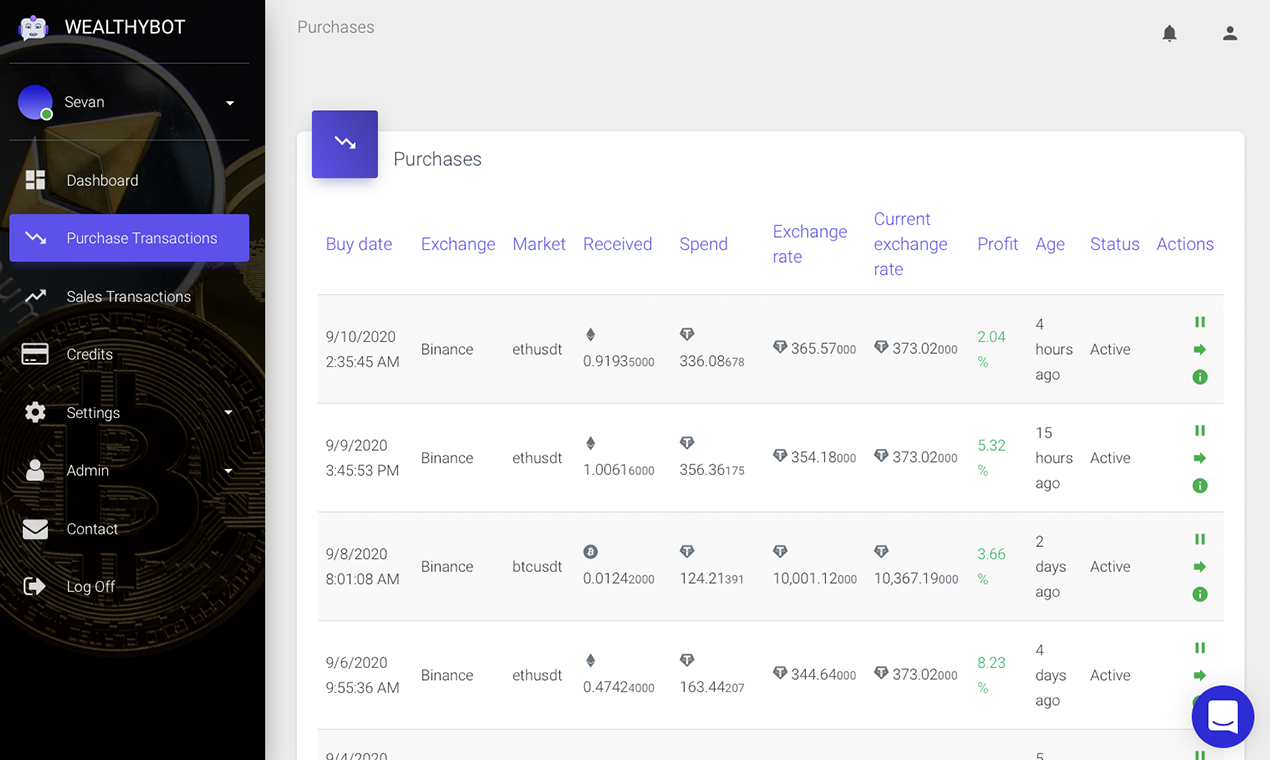Trigger the sell action on the btcusdt row
Screen dimensions: 1270x760
pyautogui.click(x=1200, y=566)
